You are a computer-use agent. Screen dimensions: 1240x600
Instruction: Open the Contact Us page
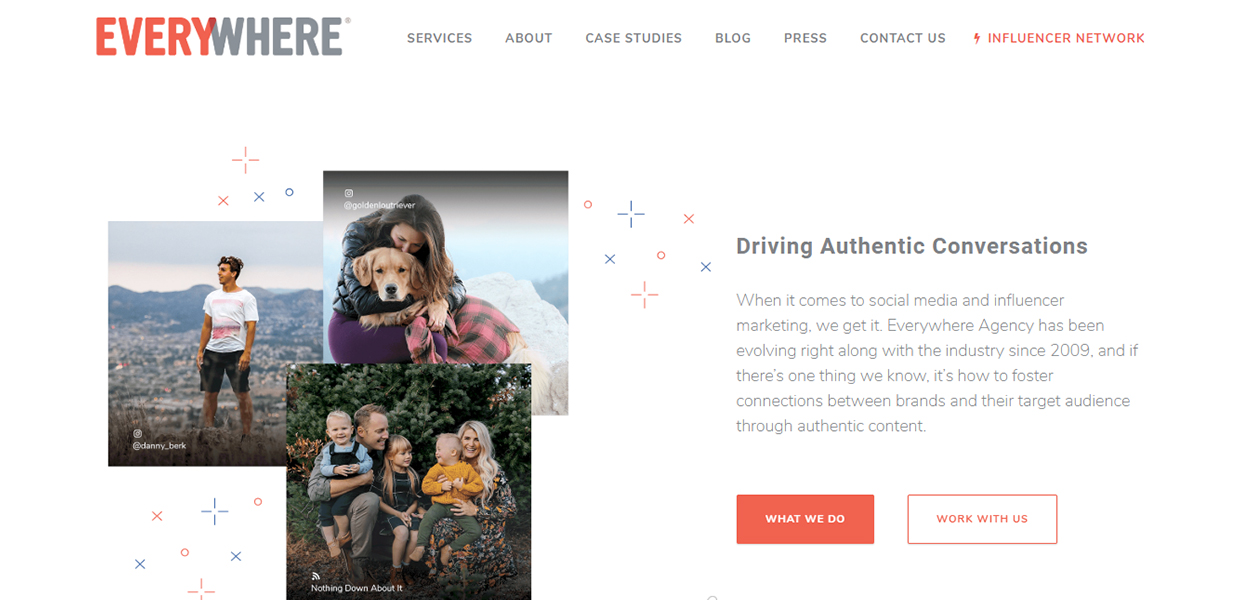point(902,38)
